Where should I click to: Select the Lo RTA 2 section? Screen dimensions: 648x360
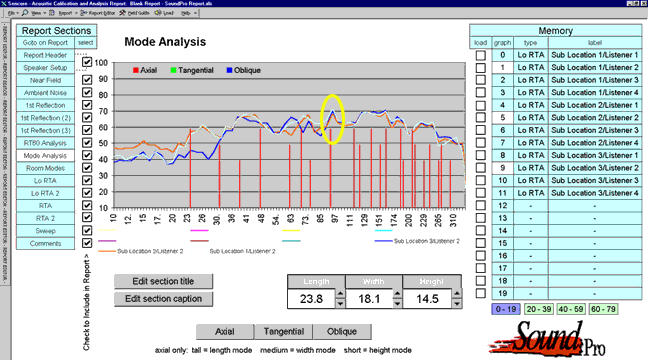(45, 193)
